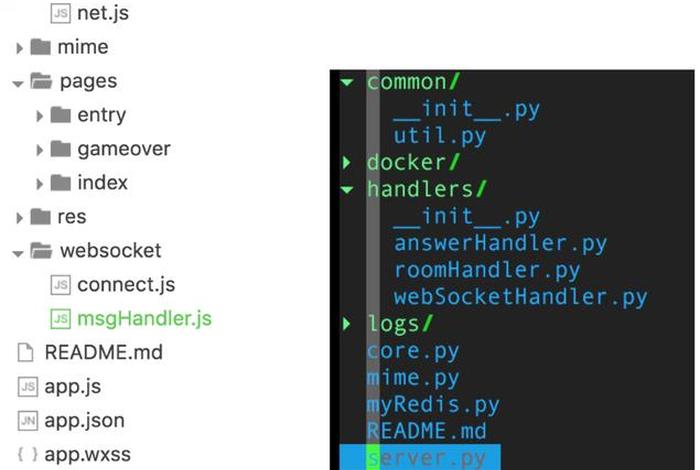Expand the entry folder arrow
This screenshot has height=470, width=700.
point(39,116)
